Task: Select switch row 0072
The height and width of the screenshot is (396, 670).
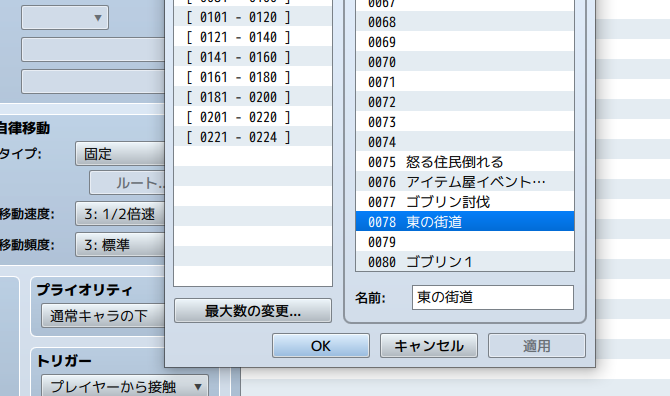Action: pos(464,102)
